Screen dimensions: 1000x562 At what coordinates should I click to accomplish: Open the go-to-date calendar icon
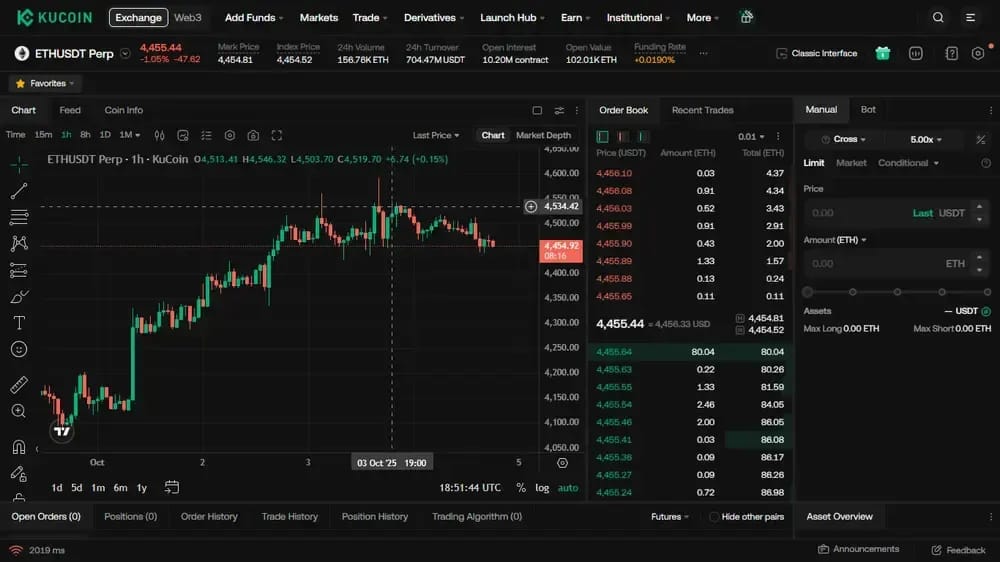pos(172,487)
